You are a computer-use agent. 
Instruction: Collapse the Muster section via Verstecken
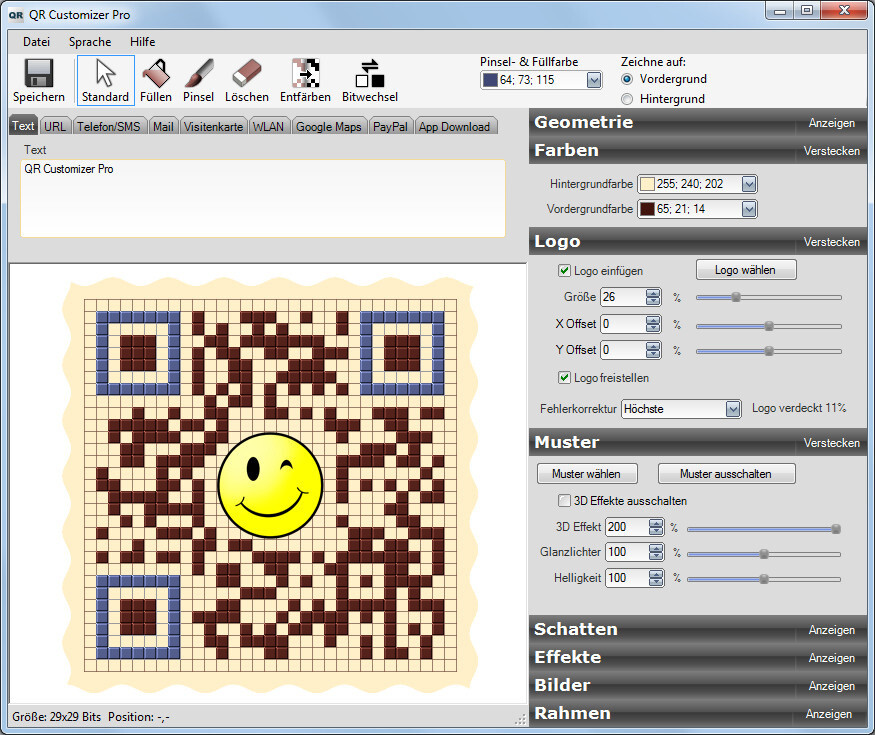click(831, 443)
